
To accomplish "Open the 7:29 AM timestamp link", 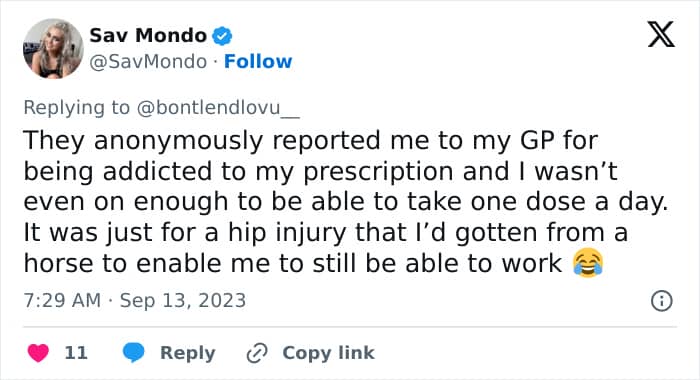I will 62,301.
